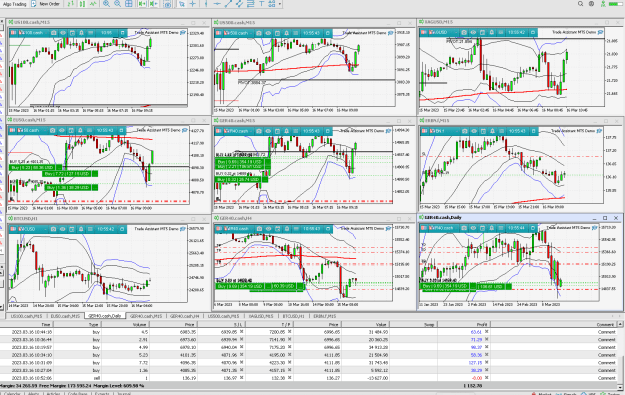Select the sell 136.19 trade row
Image resolution: width=625 pixels, height=395 pixels.
[x=309, y=378]
